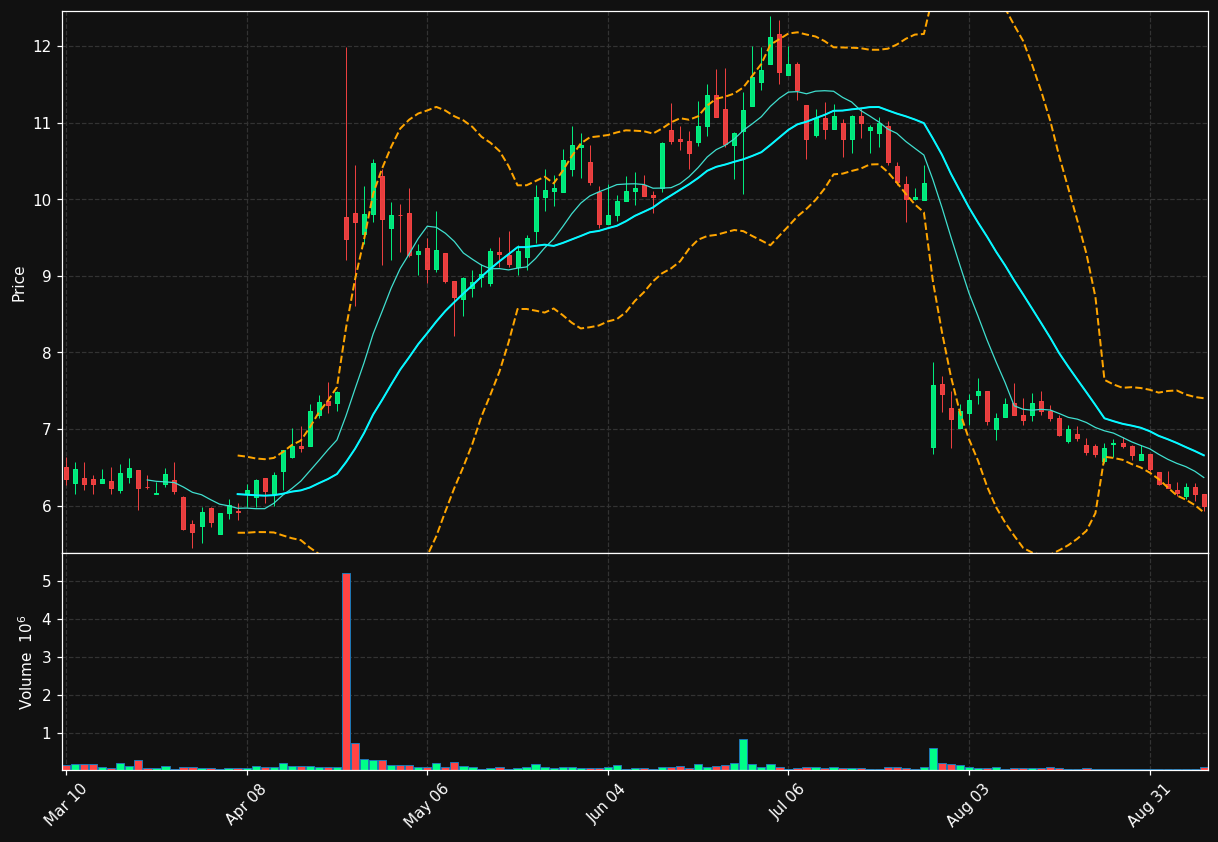Click the red candle with wick reaching 12
The width and height of the screenshot is (1218, 842).
pyautogui.click(x=346, y=228)
